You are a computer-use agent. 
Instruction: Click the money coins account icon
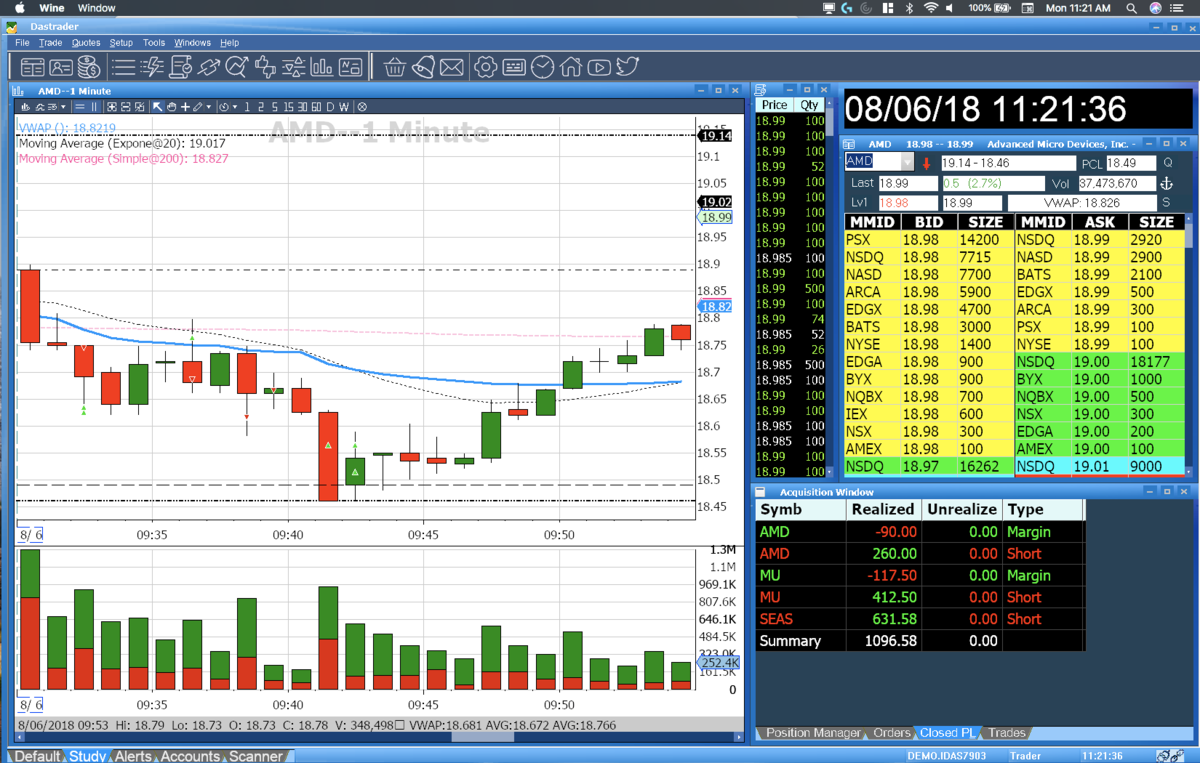click(89, 67)
